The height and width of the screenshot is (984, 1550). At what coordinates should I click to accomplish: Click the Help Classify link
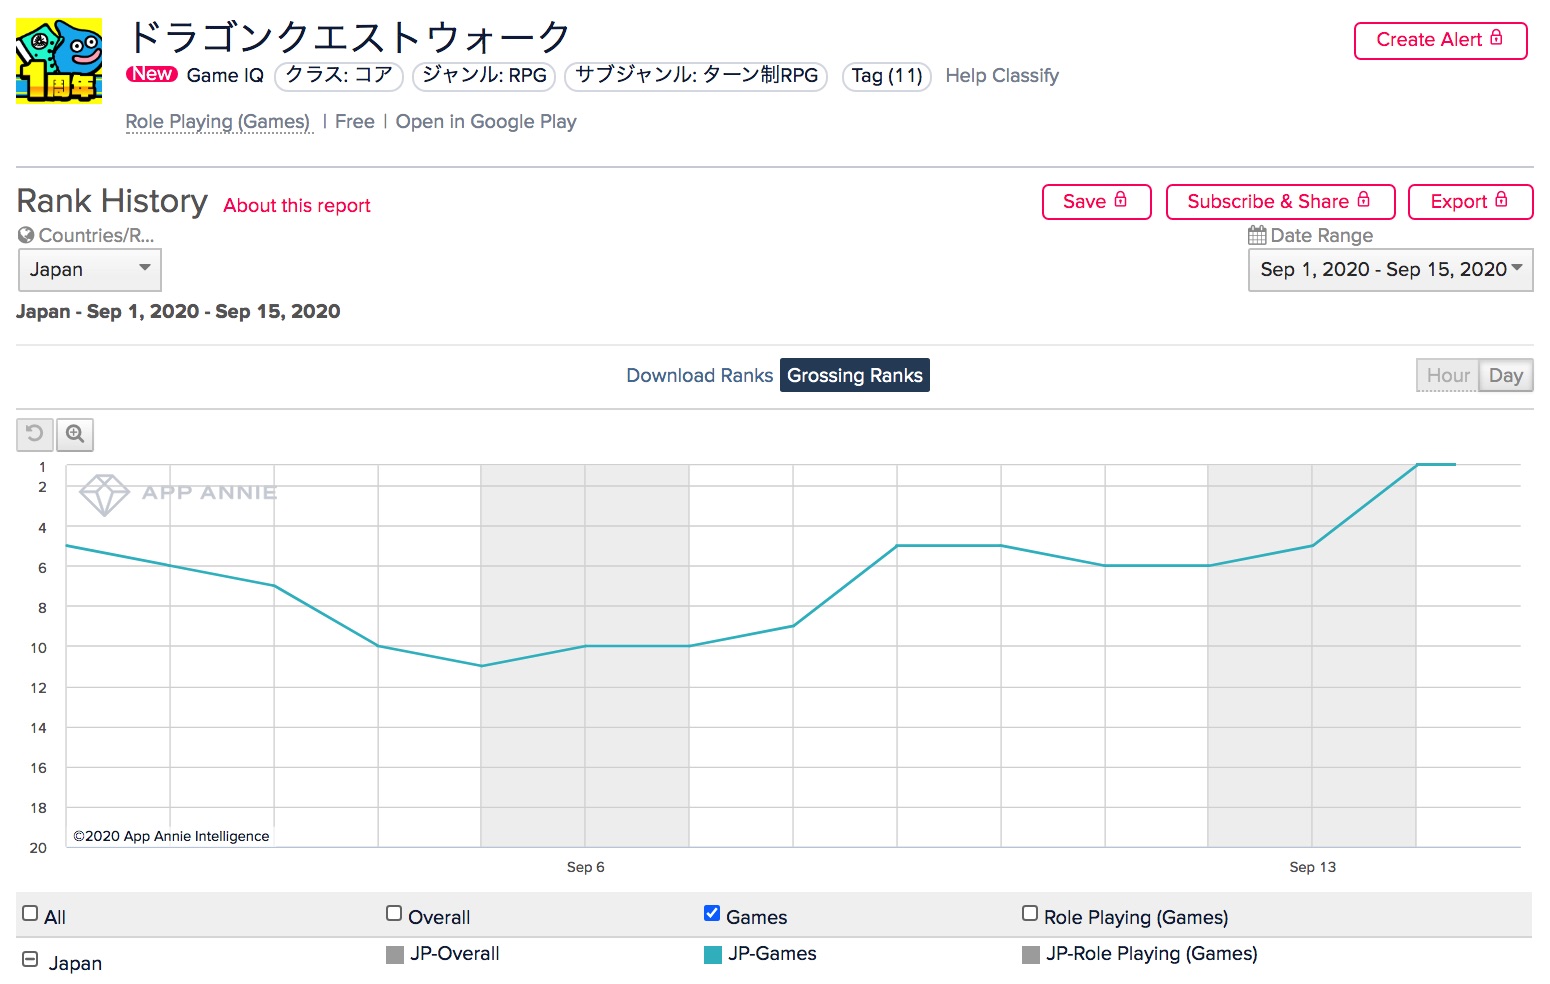1002,75
